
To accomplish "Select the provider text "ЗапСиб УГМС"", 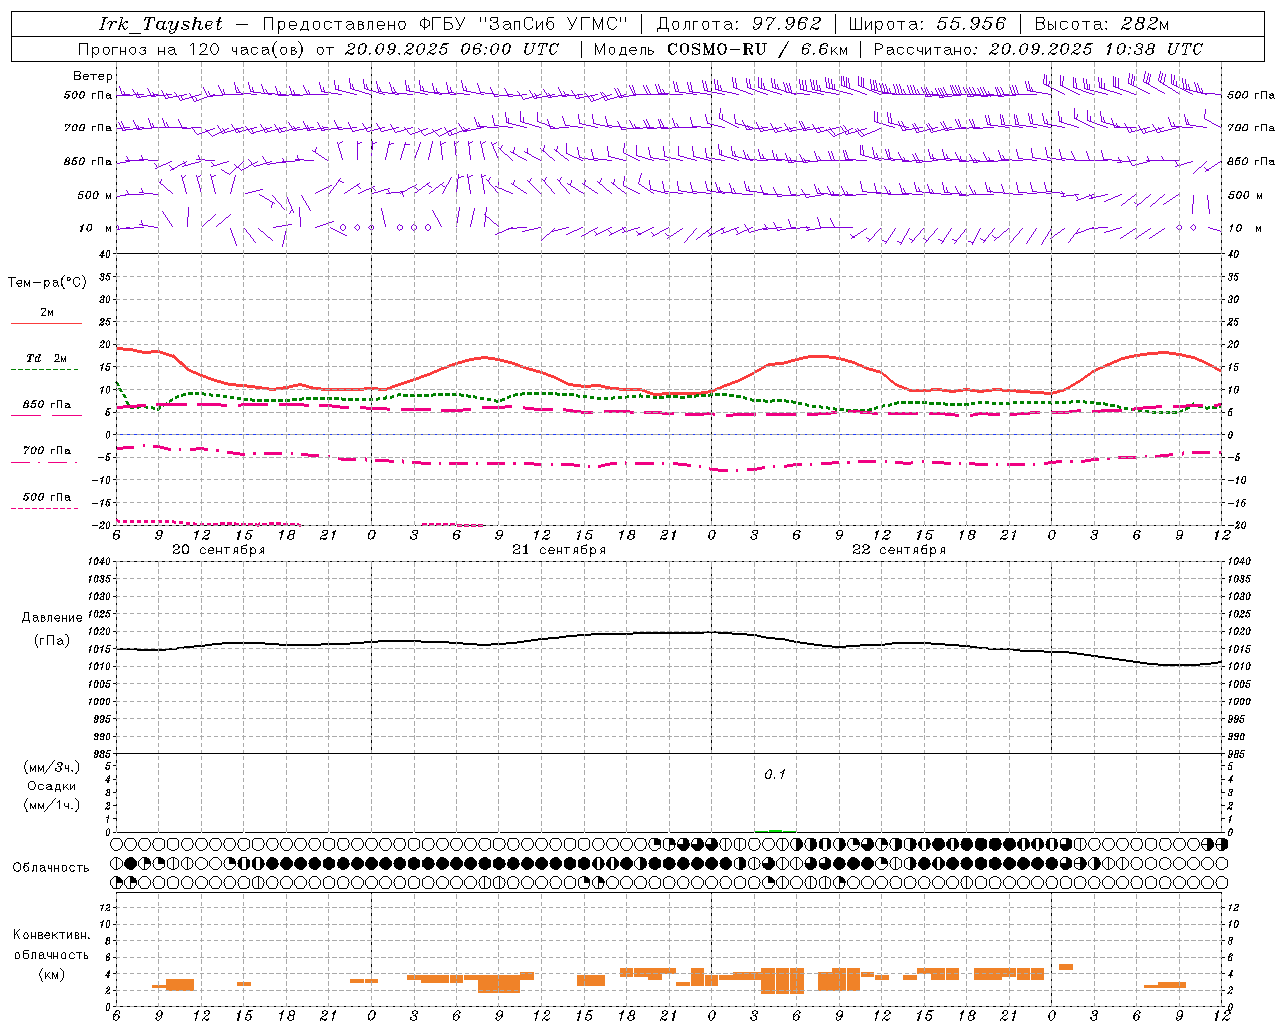I will point(553,24).
